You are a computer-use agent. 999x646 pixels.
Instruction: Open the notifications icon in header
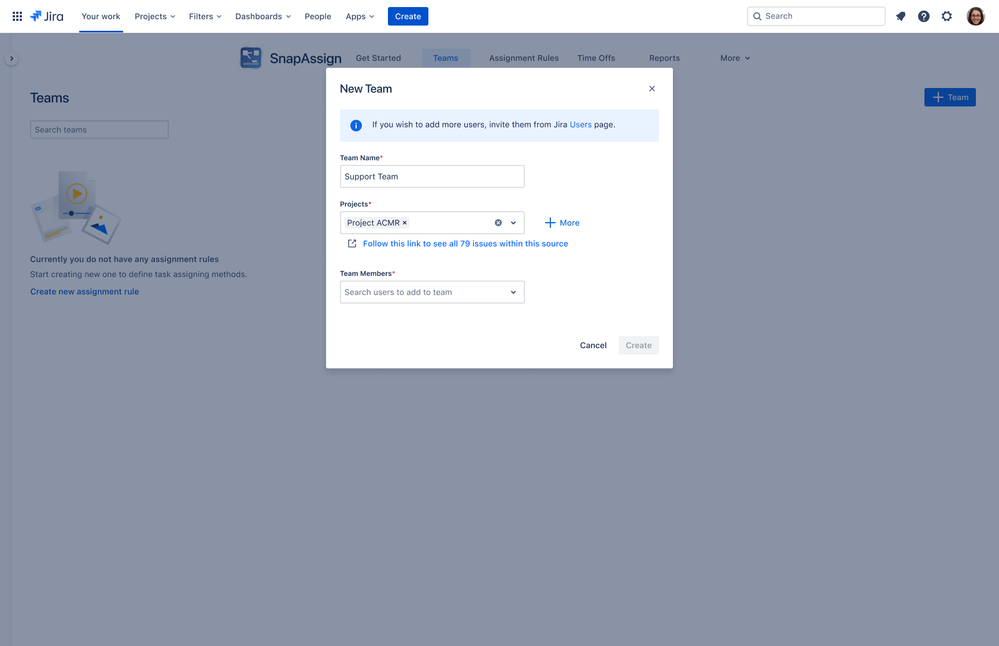900,16
